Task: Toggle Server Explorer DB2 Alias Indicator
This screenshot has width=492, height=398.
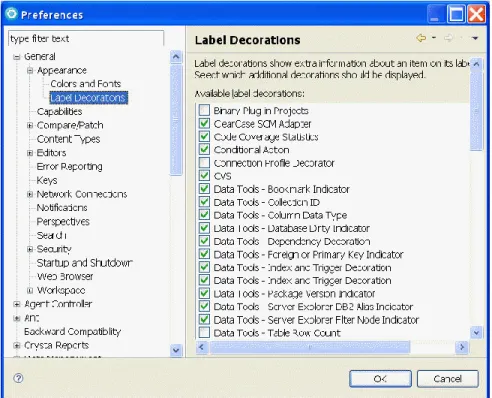Action: tap(204, 306)
